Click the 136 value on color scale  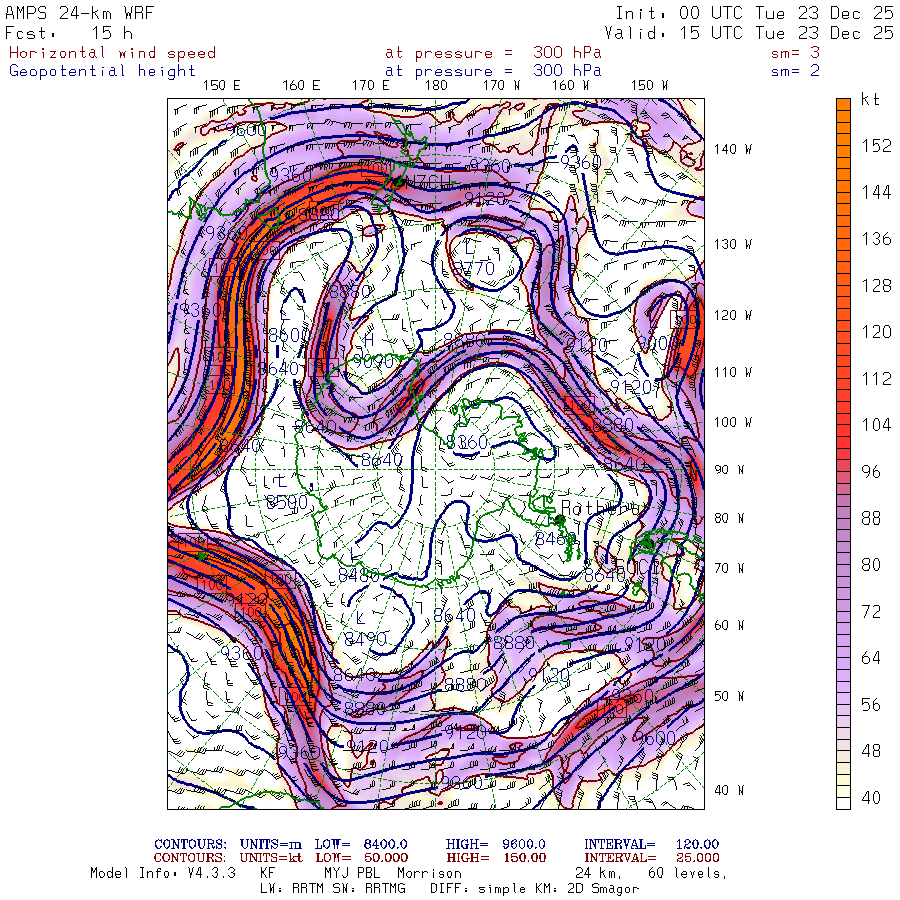click(876, 239)
